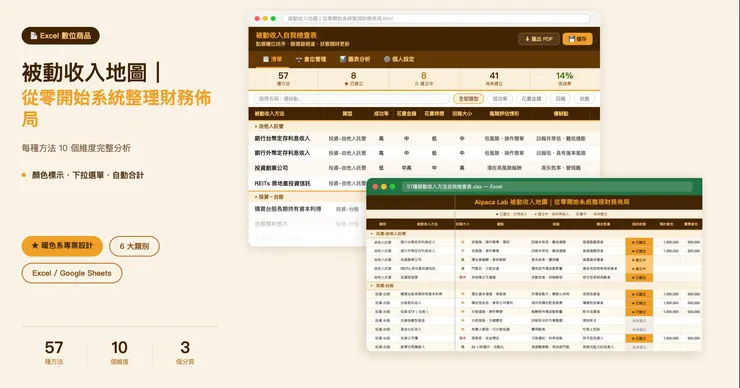This screenshot has height=388, width=740.
Task: Click the Excel / Google Sheets pill
Action: tap(72, 273)
